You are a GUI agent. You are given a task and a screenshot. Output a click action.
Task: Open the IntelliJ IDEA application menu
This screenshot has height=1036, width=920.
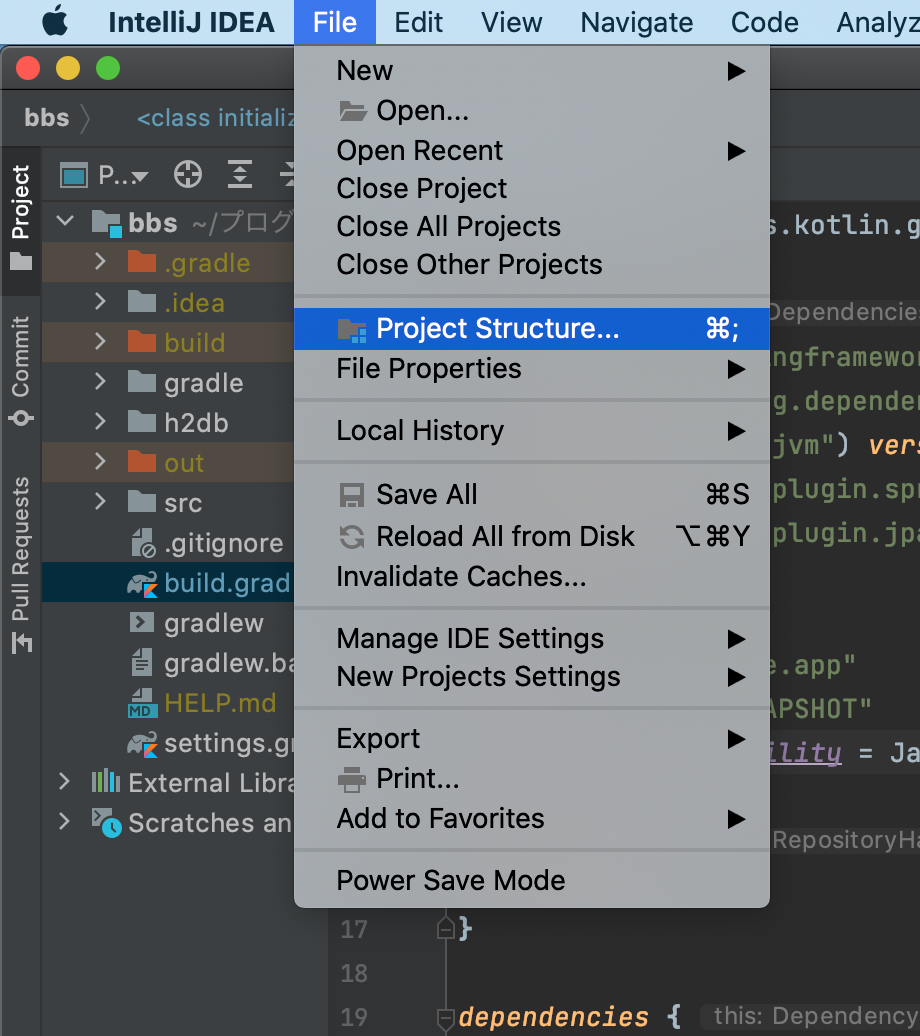191,22
